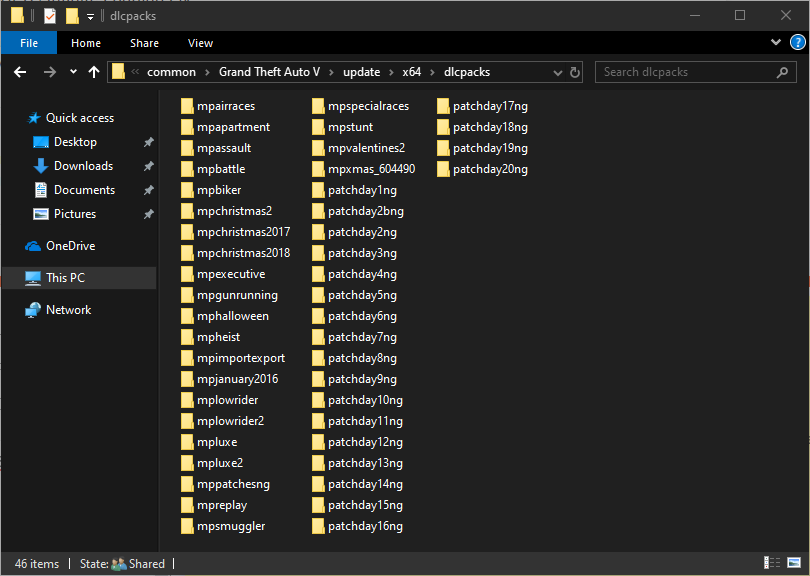
Task: Open the View ribbon tab
Action: coord(200,43)
